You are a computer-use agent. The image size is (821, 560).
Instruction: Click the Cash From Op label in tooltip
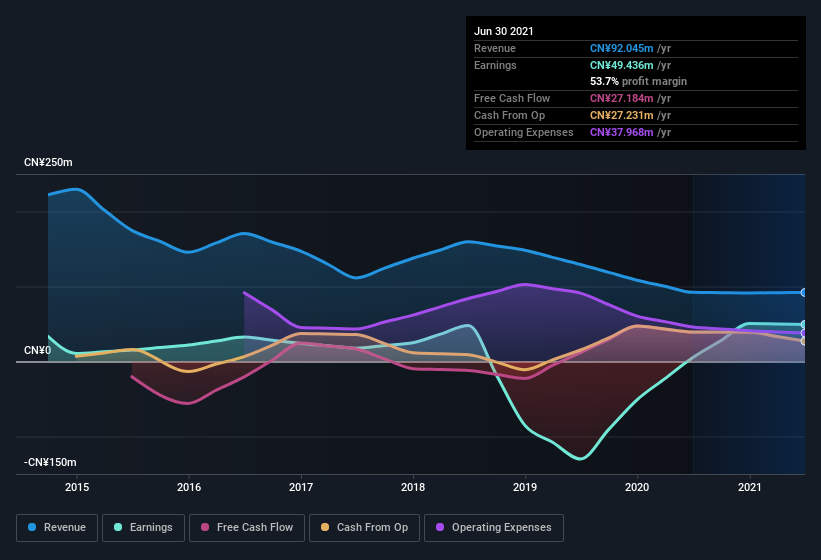(x=509, y=115)
